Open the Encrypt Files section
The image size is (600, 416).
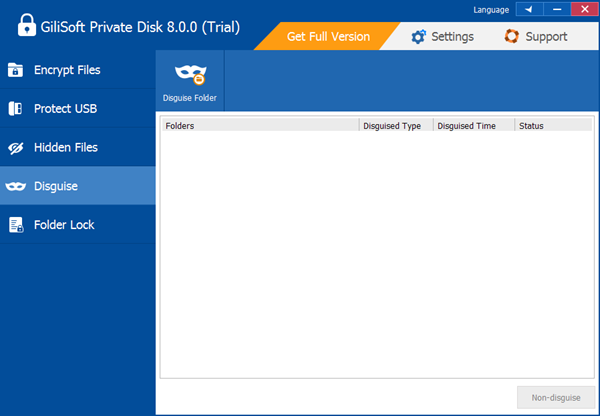78,70
